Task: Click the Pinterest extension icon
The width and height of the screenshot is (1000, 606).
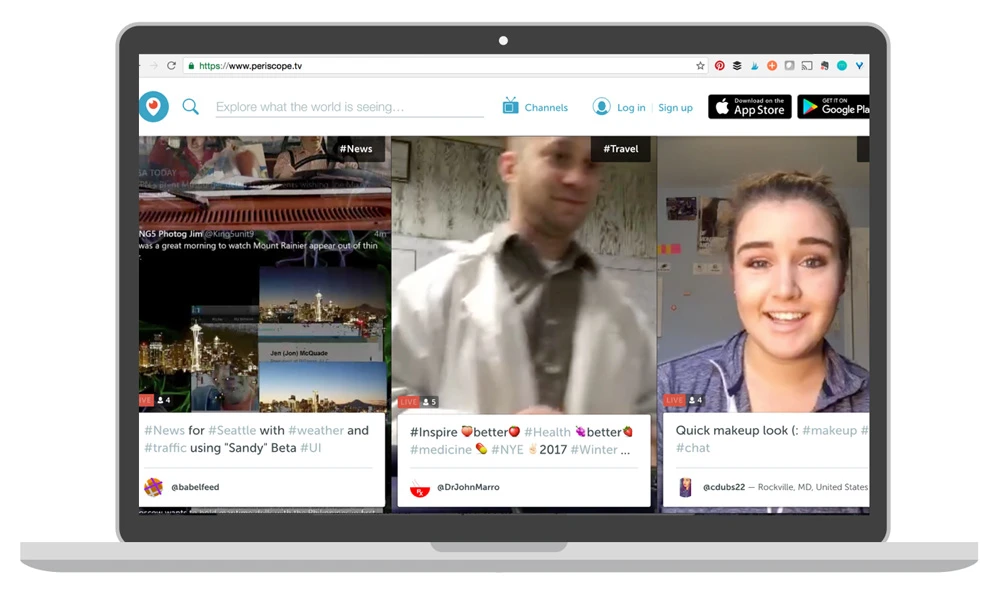Action: coord(719,66)
